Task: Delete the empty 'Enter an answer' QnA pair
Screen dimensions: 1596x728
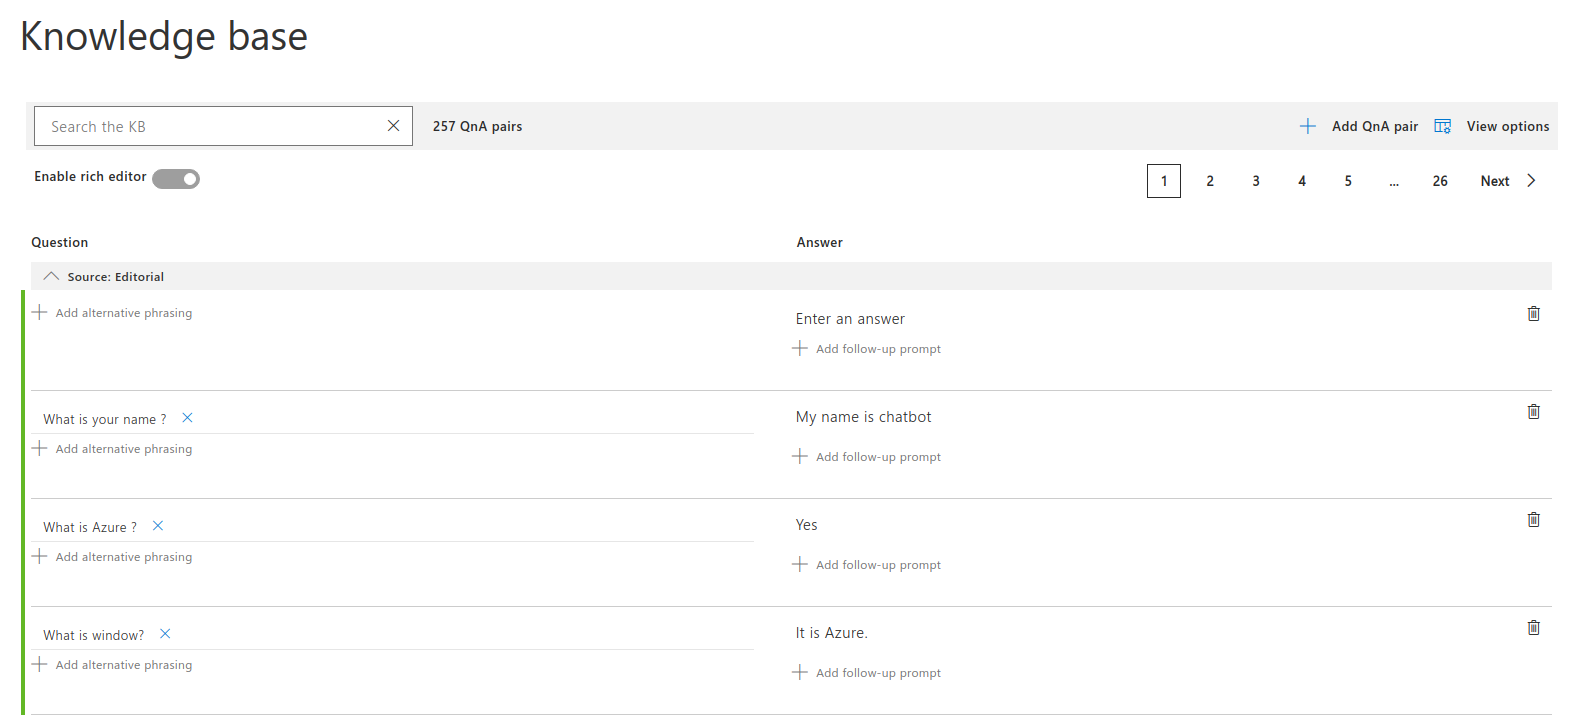Action: pyautogui.click(x=1533, y=314)
